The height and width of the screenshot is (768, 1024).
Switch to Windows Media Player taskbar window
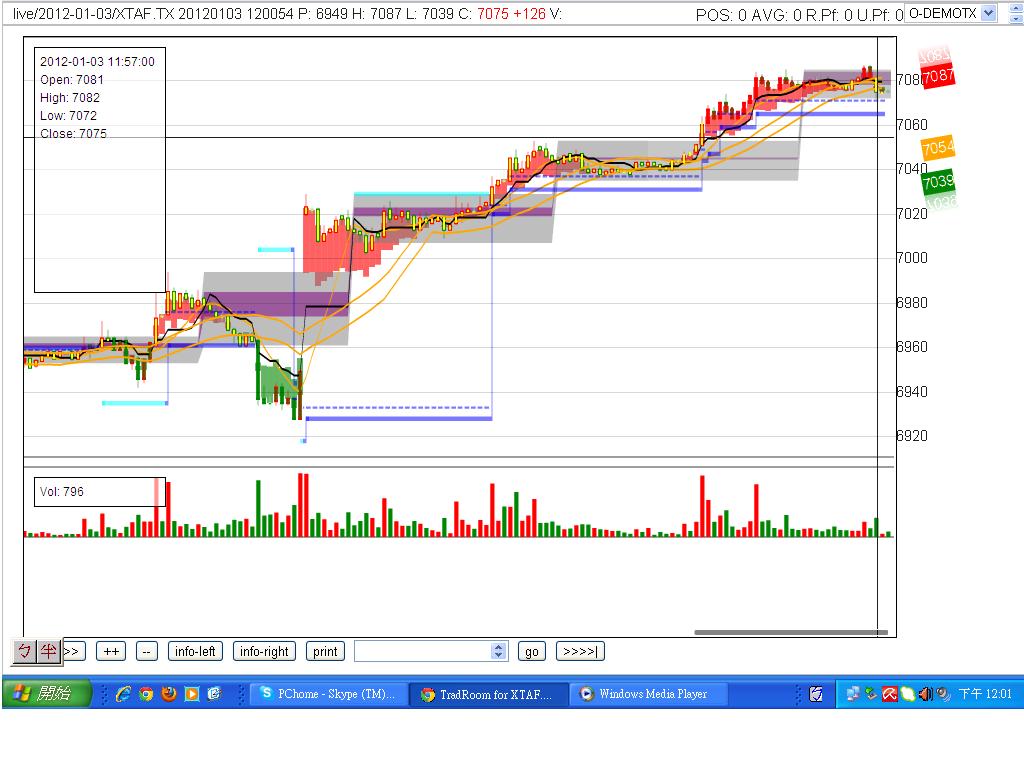point(650,694)
